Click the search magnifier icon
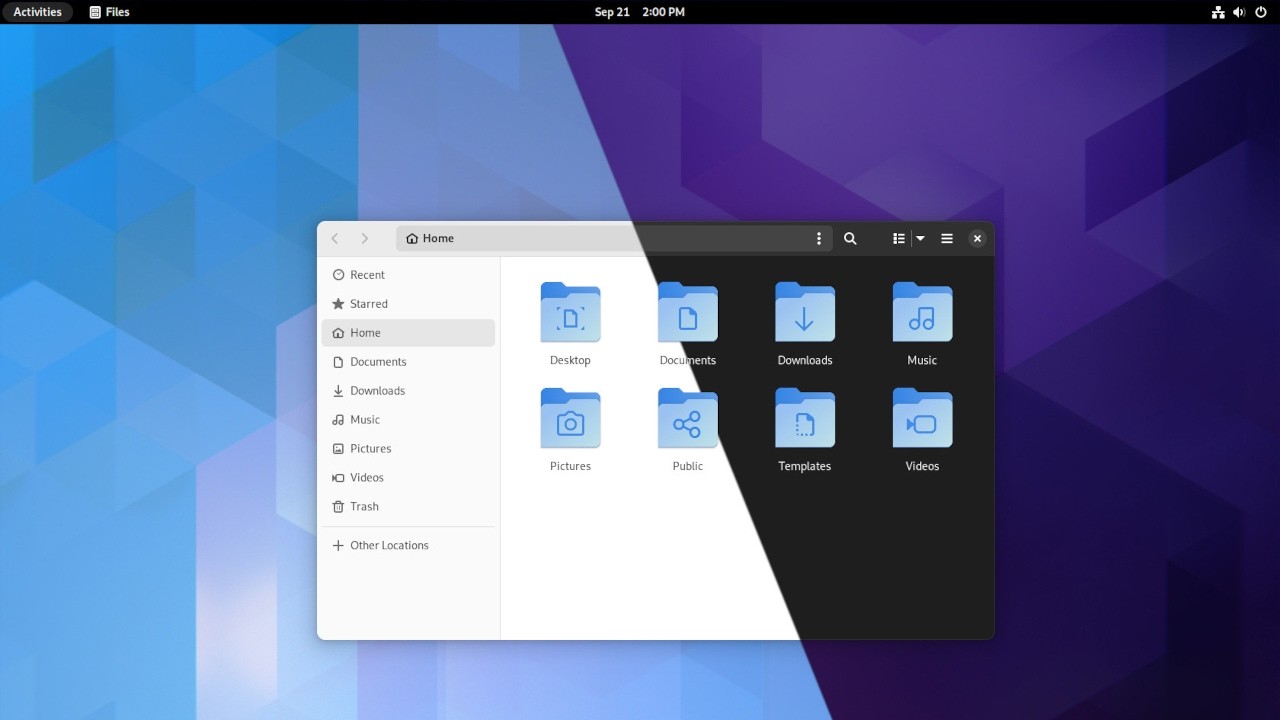Screen dimensions: 1280x720 pyautogui.click(x=850, y=238)
